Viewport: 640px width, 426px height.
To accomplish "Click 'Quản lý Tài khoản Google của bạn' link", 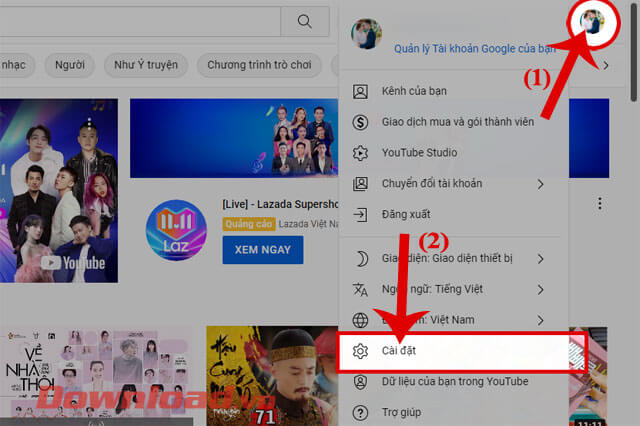I will 475,49.
